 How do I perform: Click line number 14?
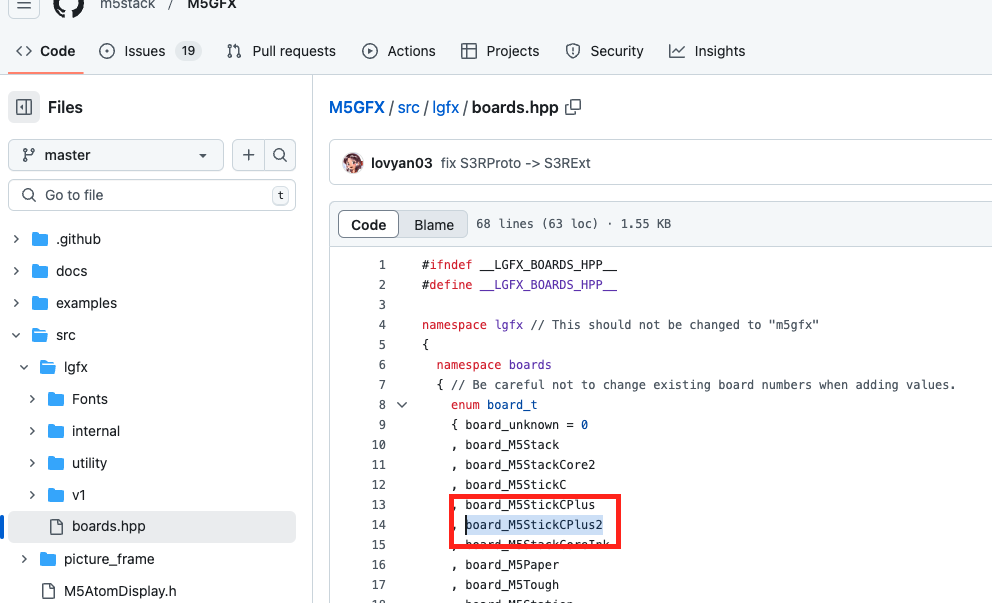click(x=378, y=525)
